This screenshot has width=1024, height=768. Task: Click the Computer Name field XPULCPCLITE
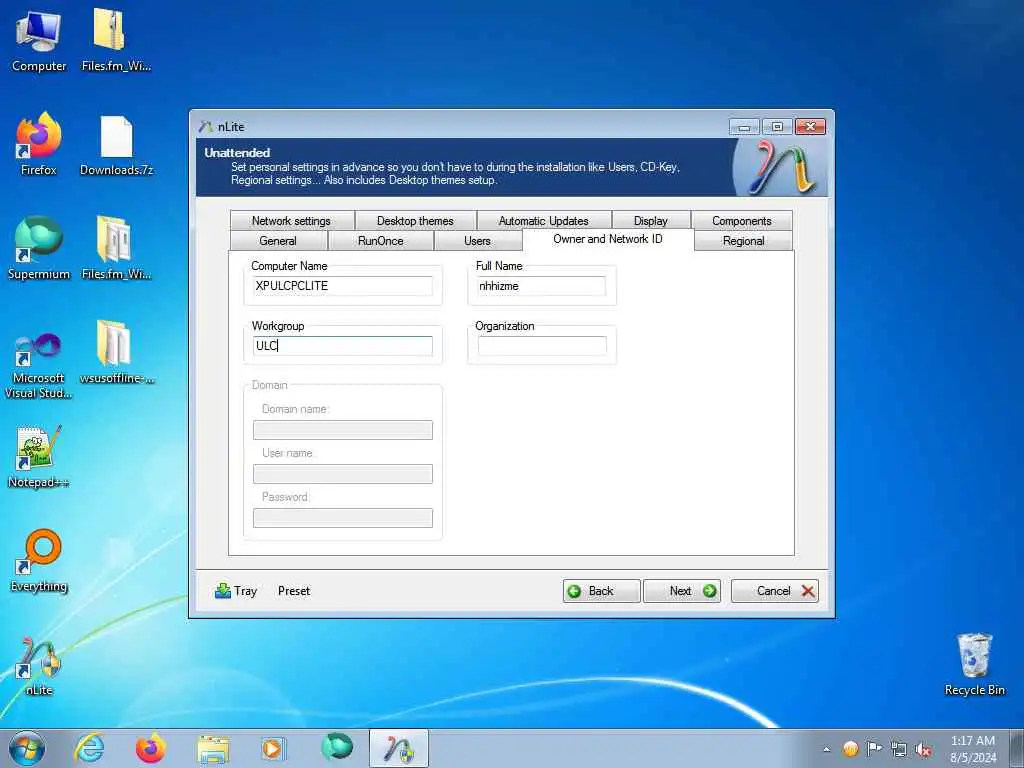tap(343, 286)
